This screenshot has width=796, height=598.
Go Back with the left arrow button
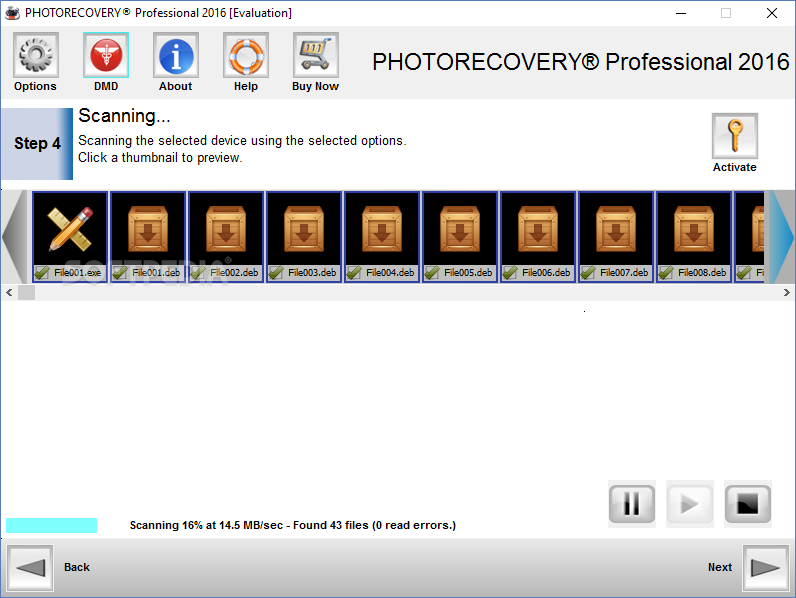point(30,568)
